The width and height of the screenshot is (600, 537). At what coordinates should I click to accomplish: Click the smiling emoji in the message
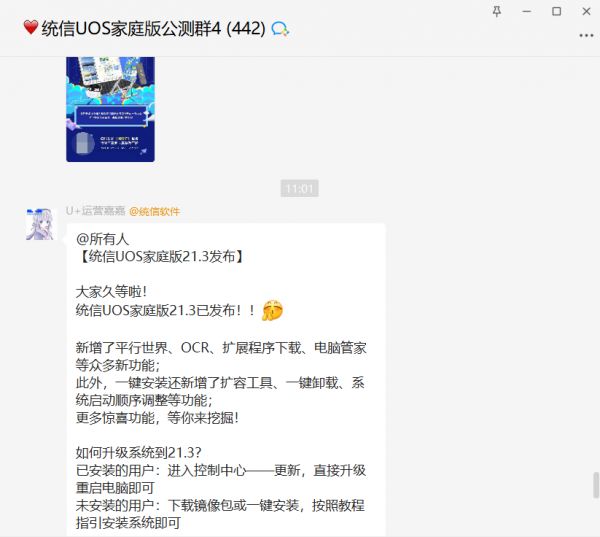[272, 310]
